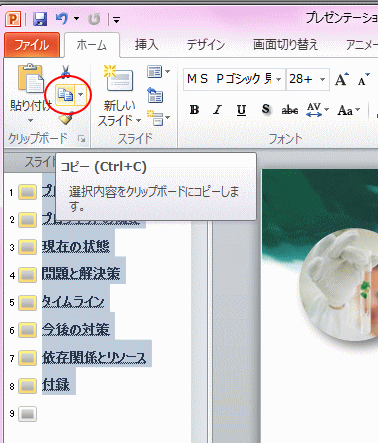The image size is (378, 443).
Task: Open the font size dropdown arrow
Action: 322,80
